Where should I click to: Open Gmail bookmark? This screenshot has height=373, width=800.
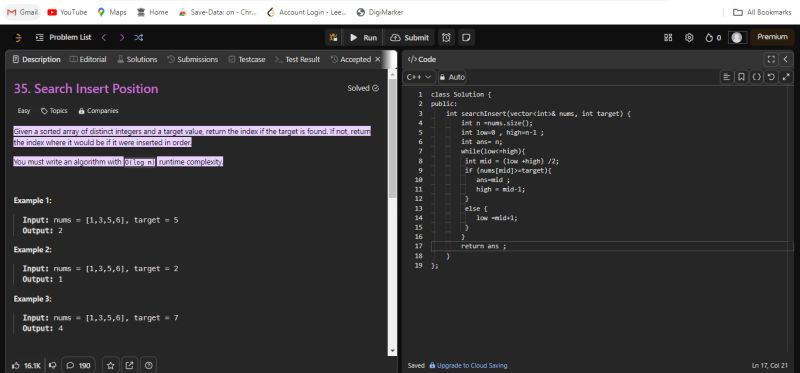pos(23,12)
